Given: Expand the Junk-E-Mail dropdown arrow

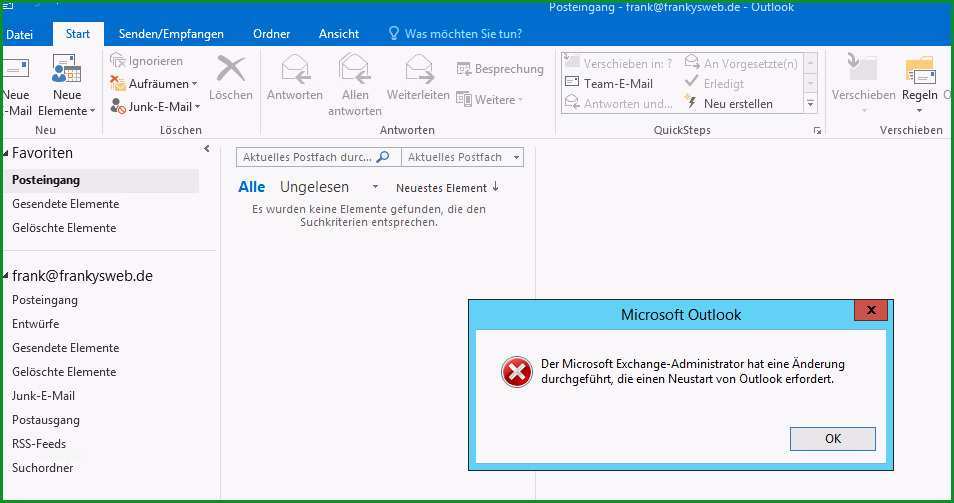Looking at the screenshot, I should (x=198, y=107).
